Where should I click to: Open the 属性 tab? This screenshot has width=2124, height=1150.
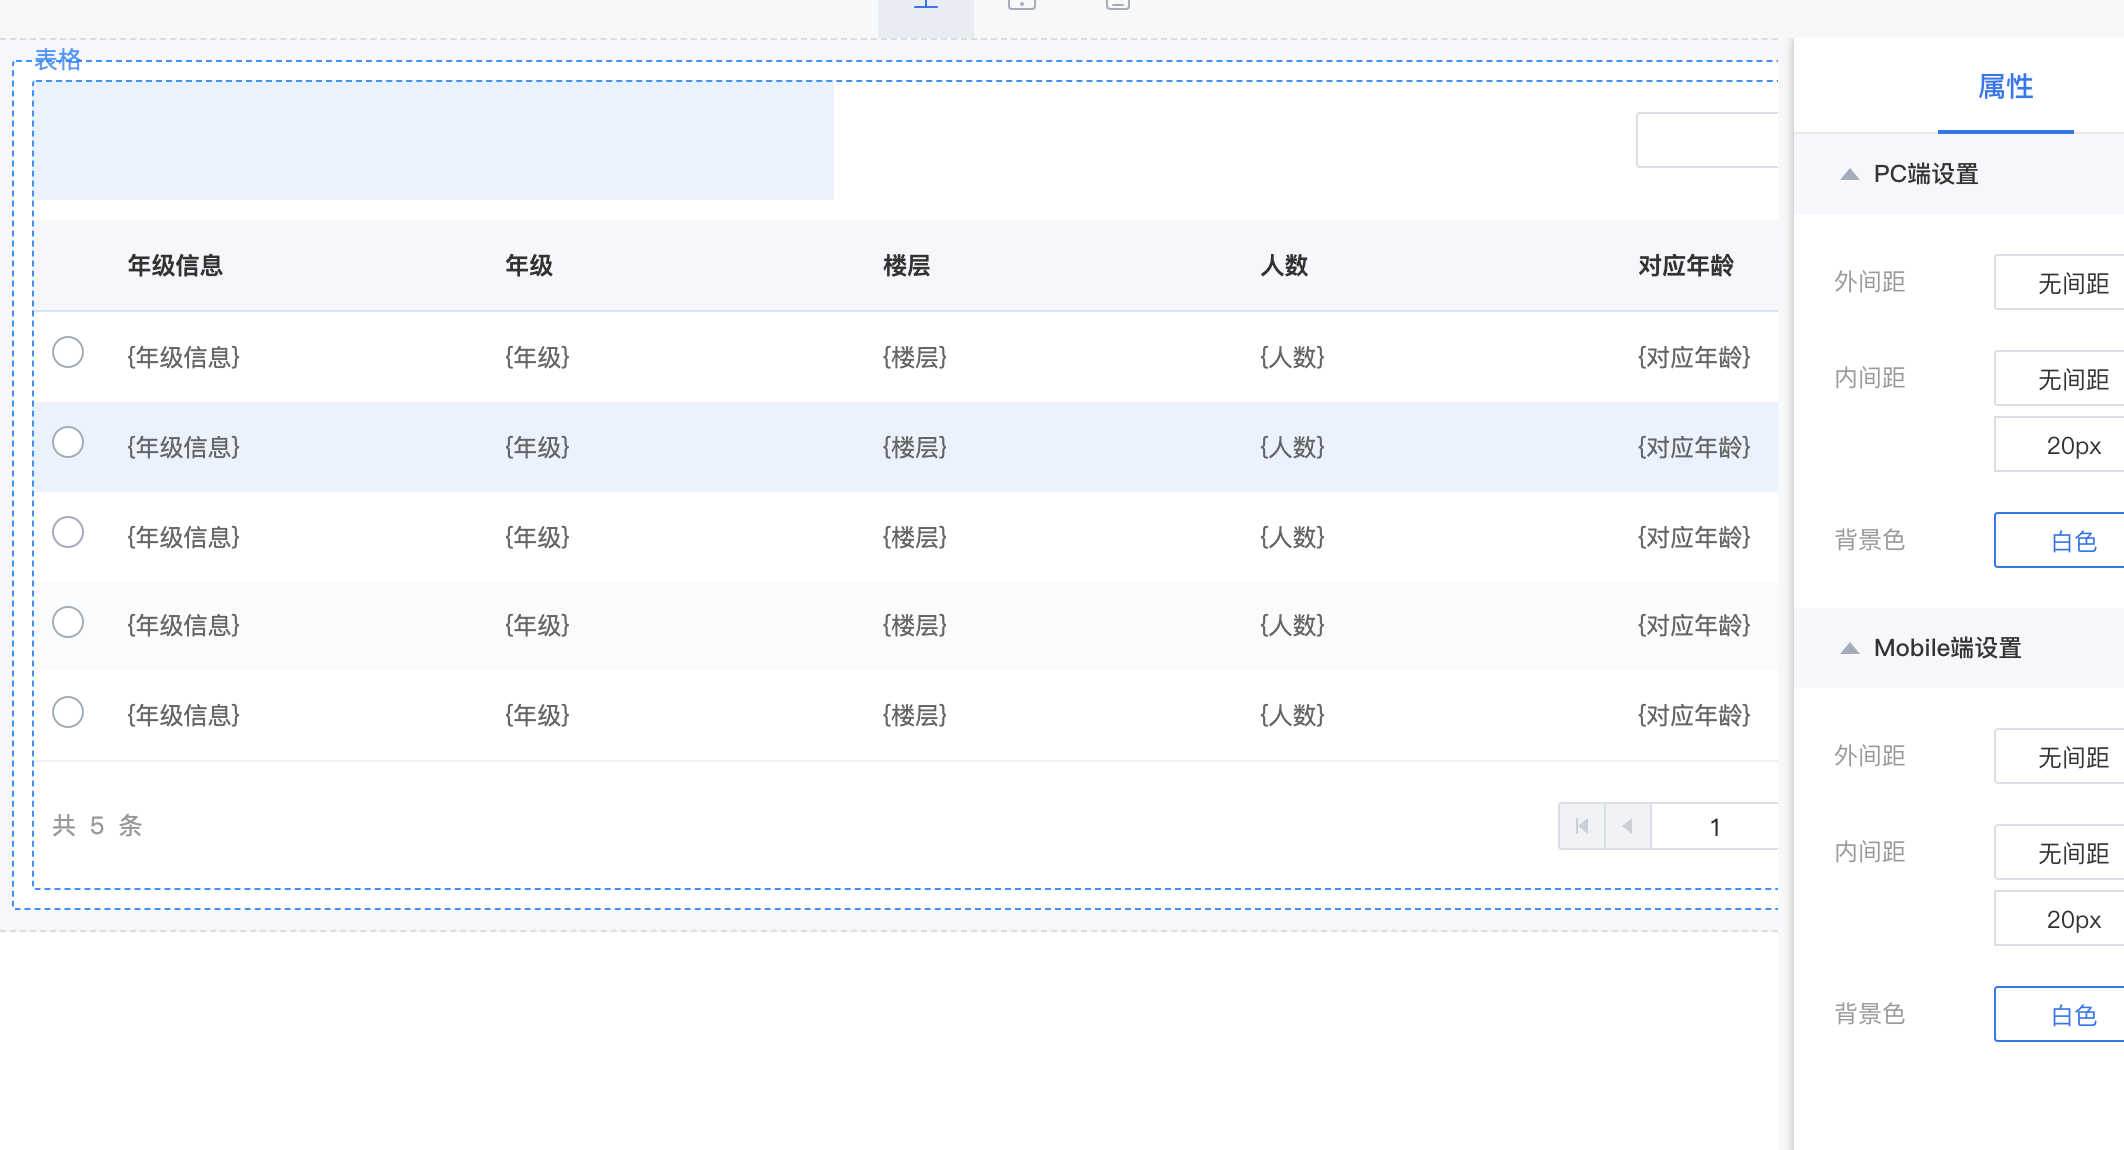point(2005,87)
